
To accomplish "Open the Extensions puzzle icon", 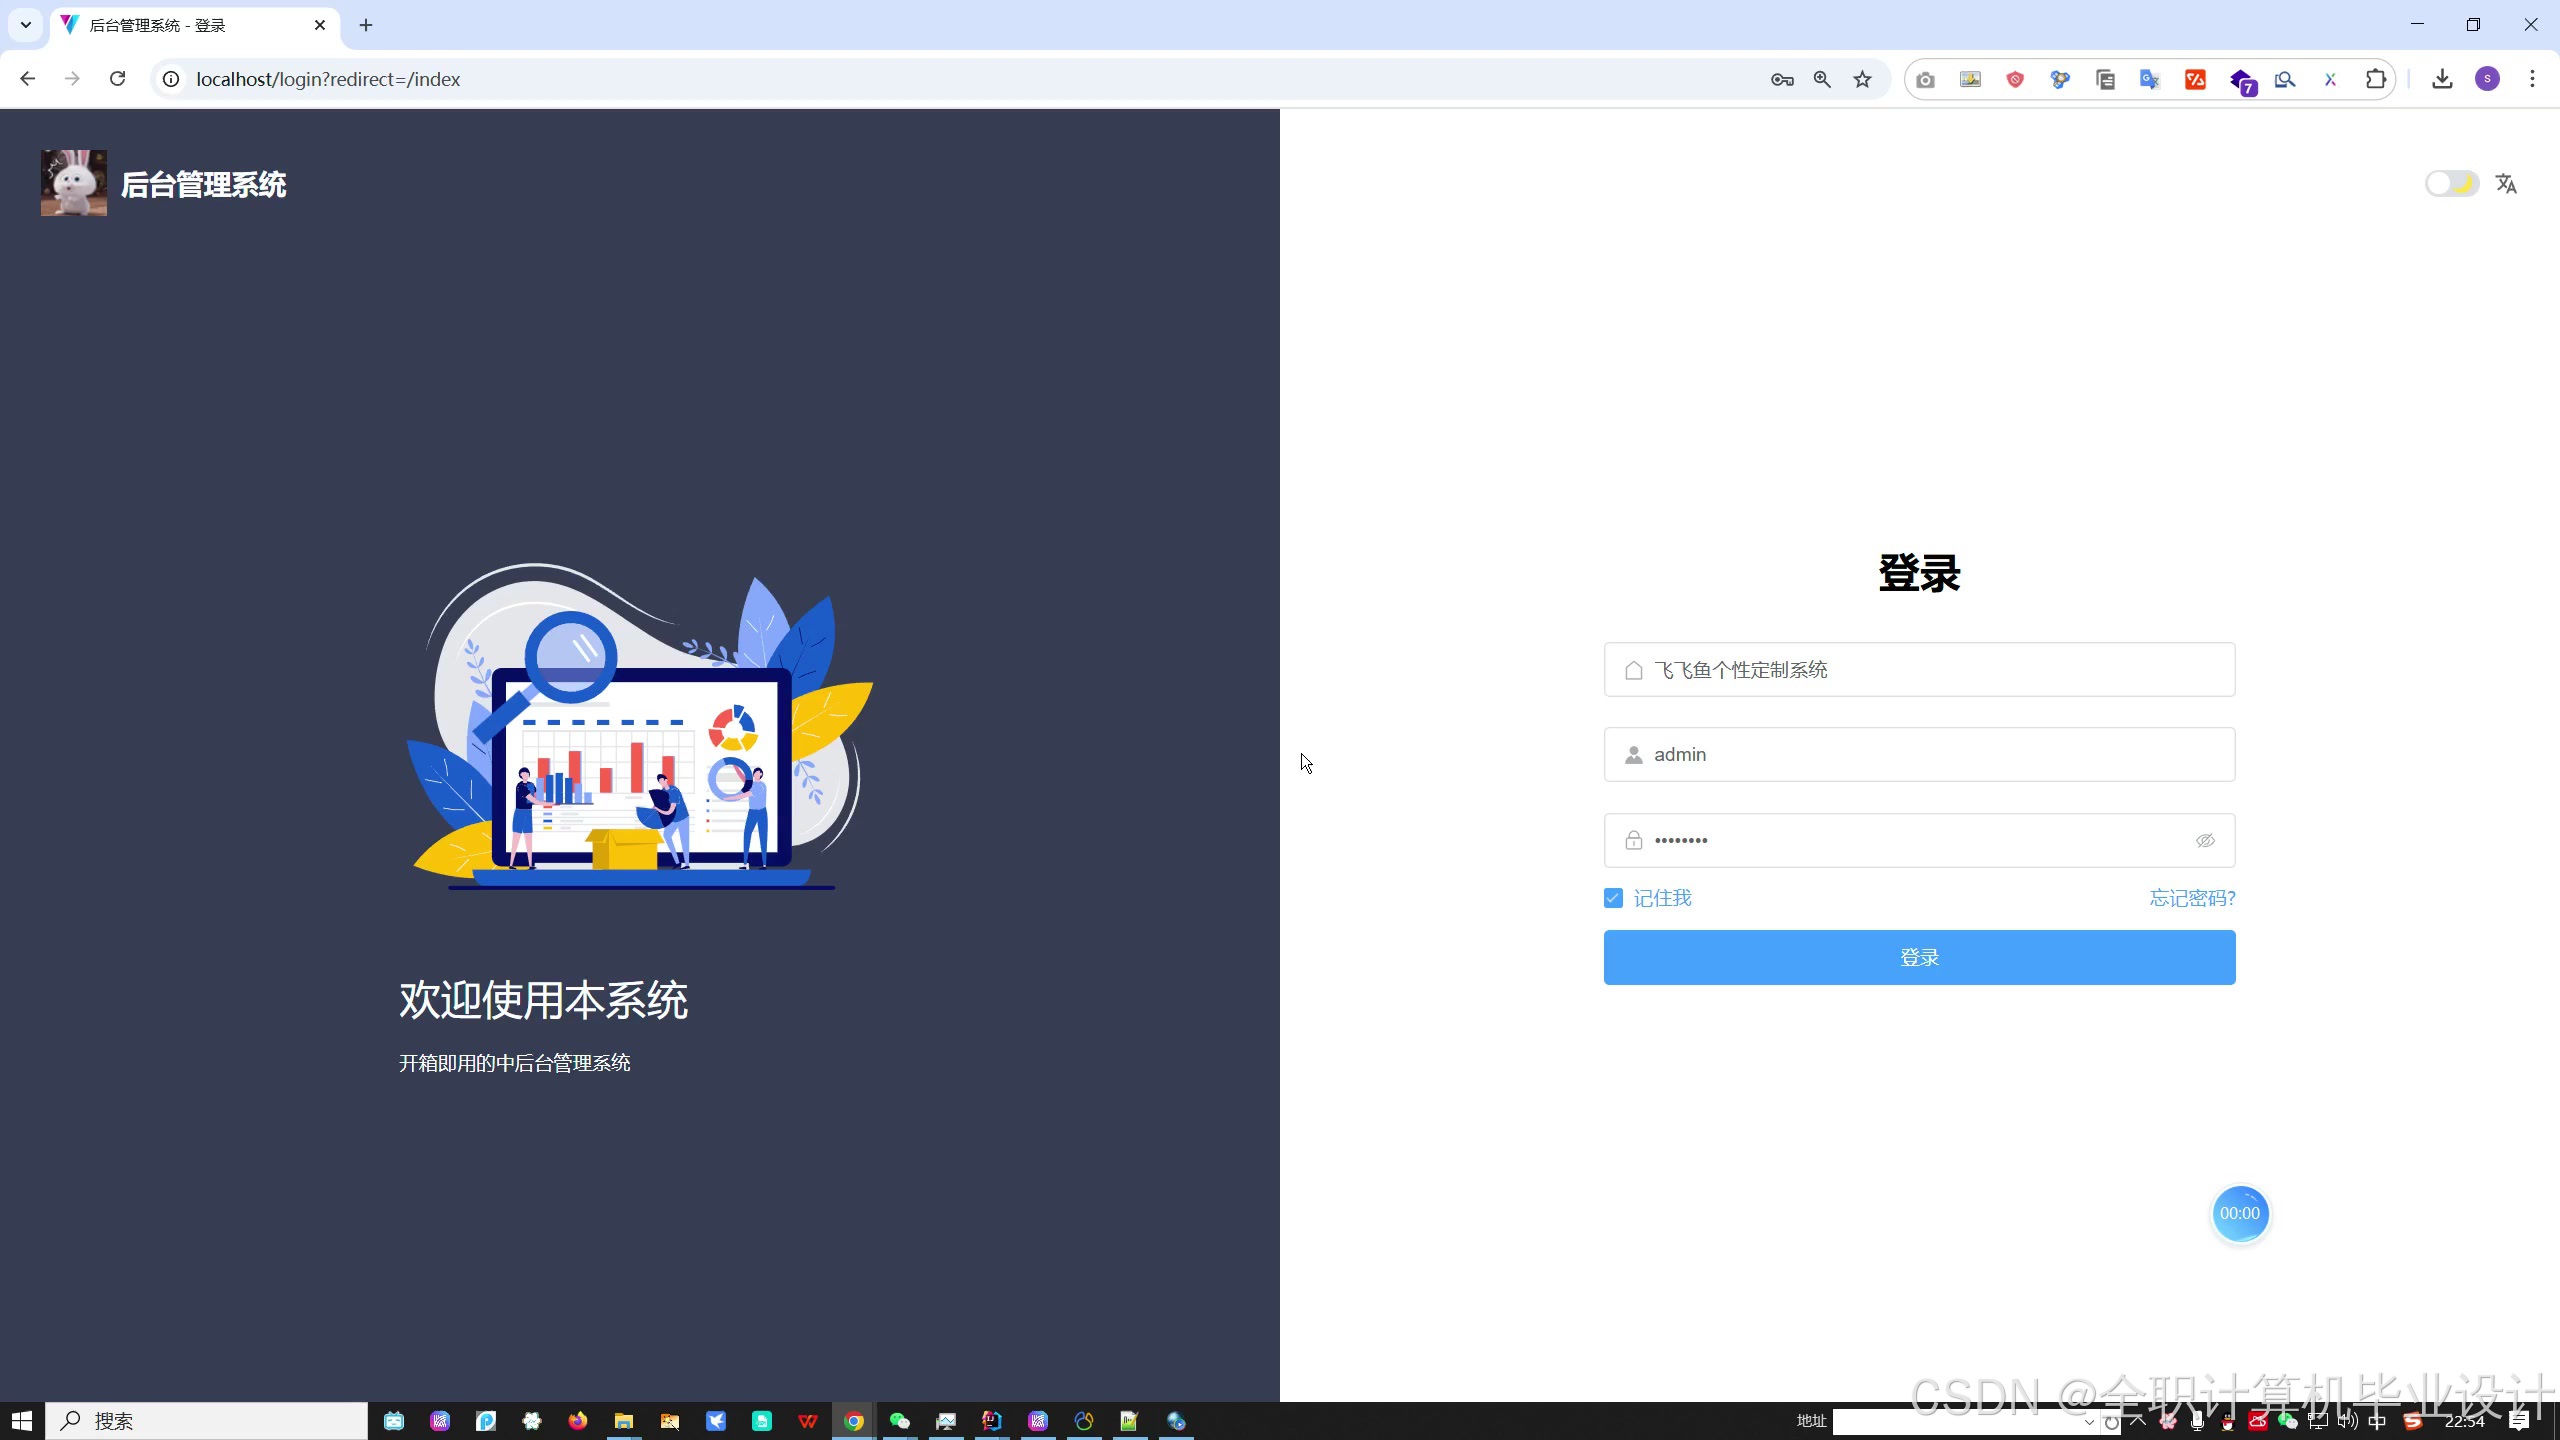I will click(x=2375, y=80).
